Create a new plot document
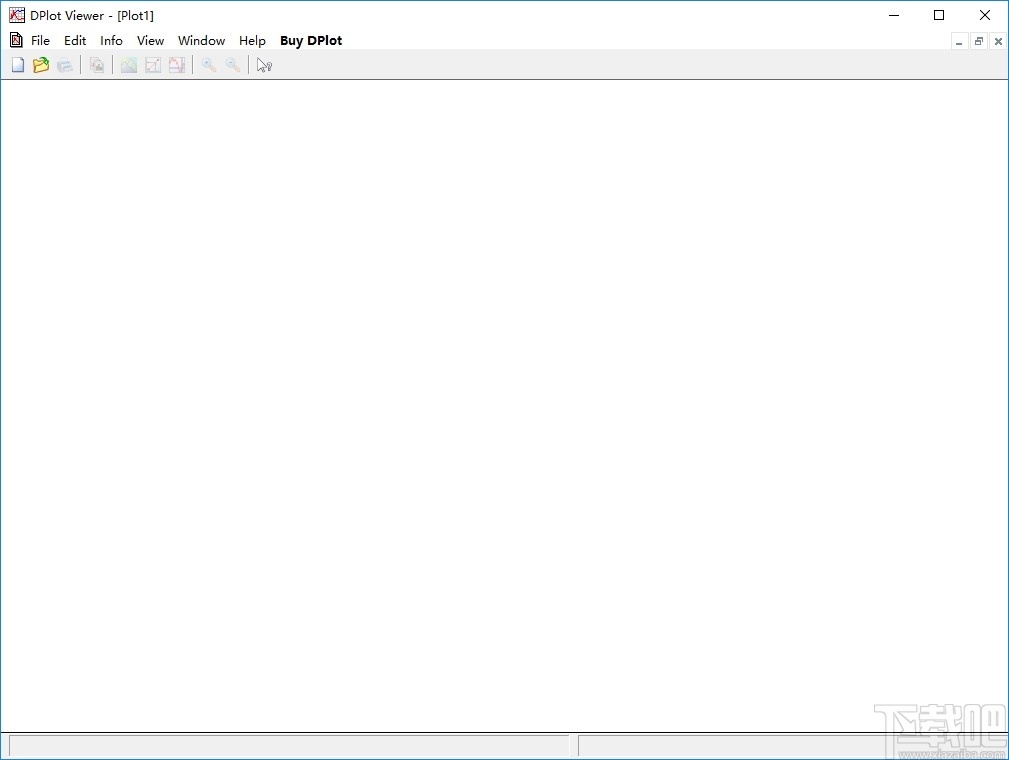1009x760 pixels. tap(17, 64)
